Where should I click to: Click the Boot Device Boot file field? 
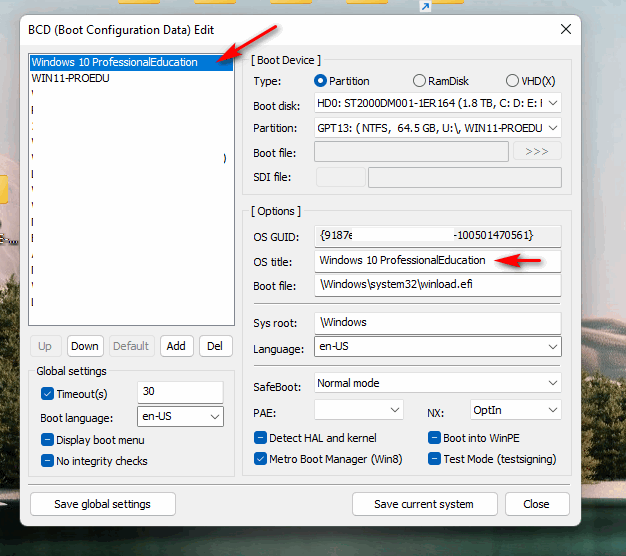[x=411, y=151]
